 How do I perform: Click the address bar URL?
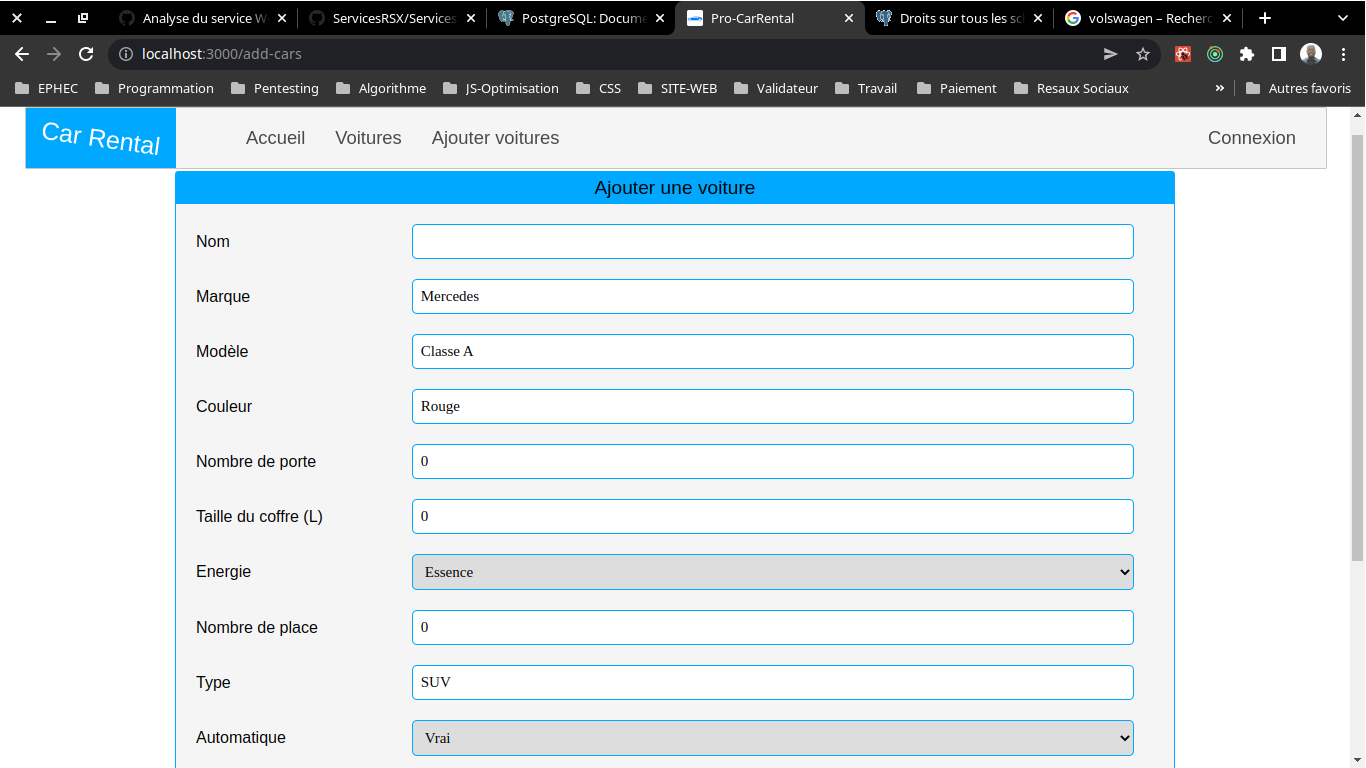click(222, 54)
